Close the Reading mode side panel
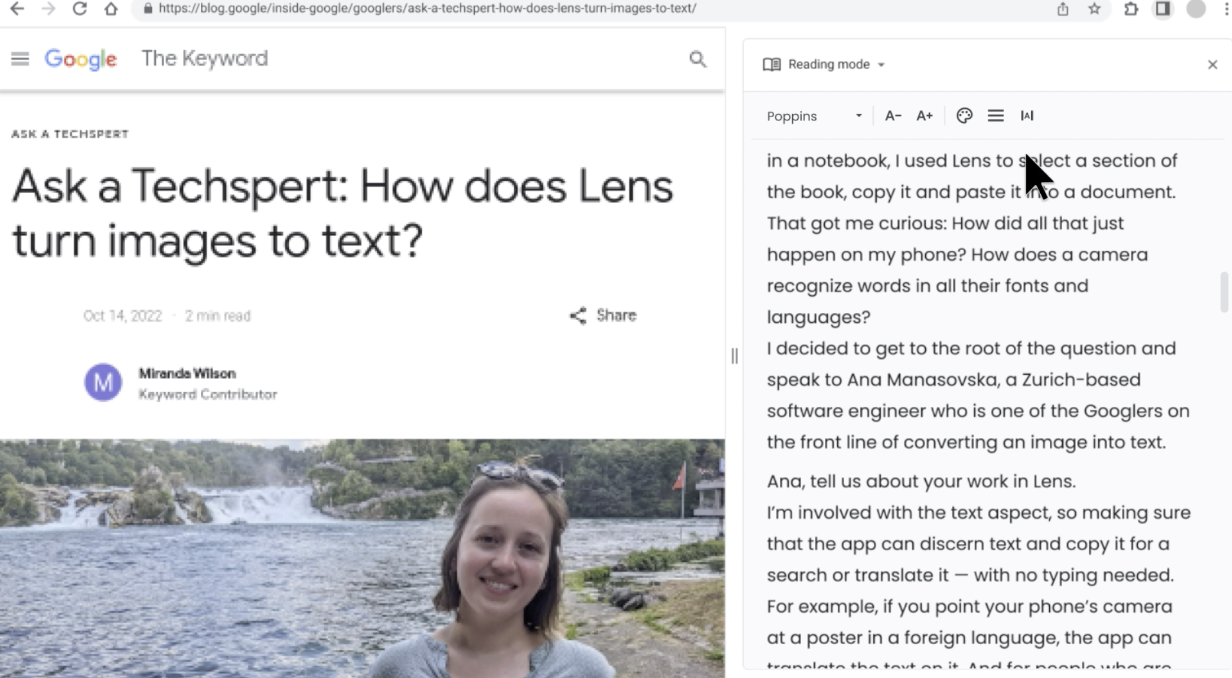 (x=1213, y=64)
